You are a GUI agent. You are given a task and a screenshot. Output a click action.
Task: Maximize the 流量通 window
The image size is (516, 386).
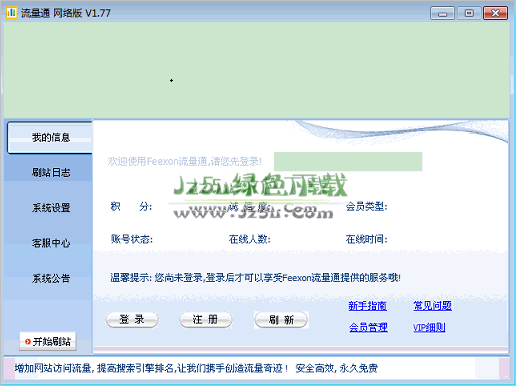click(469, 13)
